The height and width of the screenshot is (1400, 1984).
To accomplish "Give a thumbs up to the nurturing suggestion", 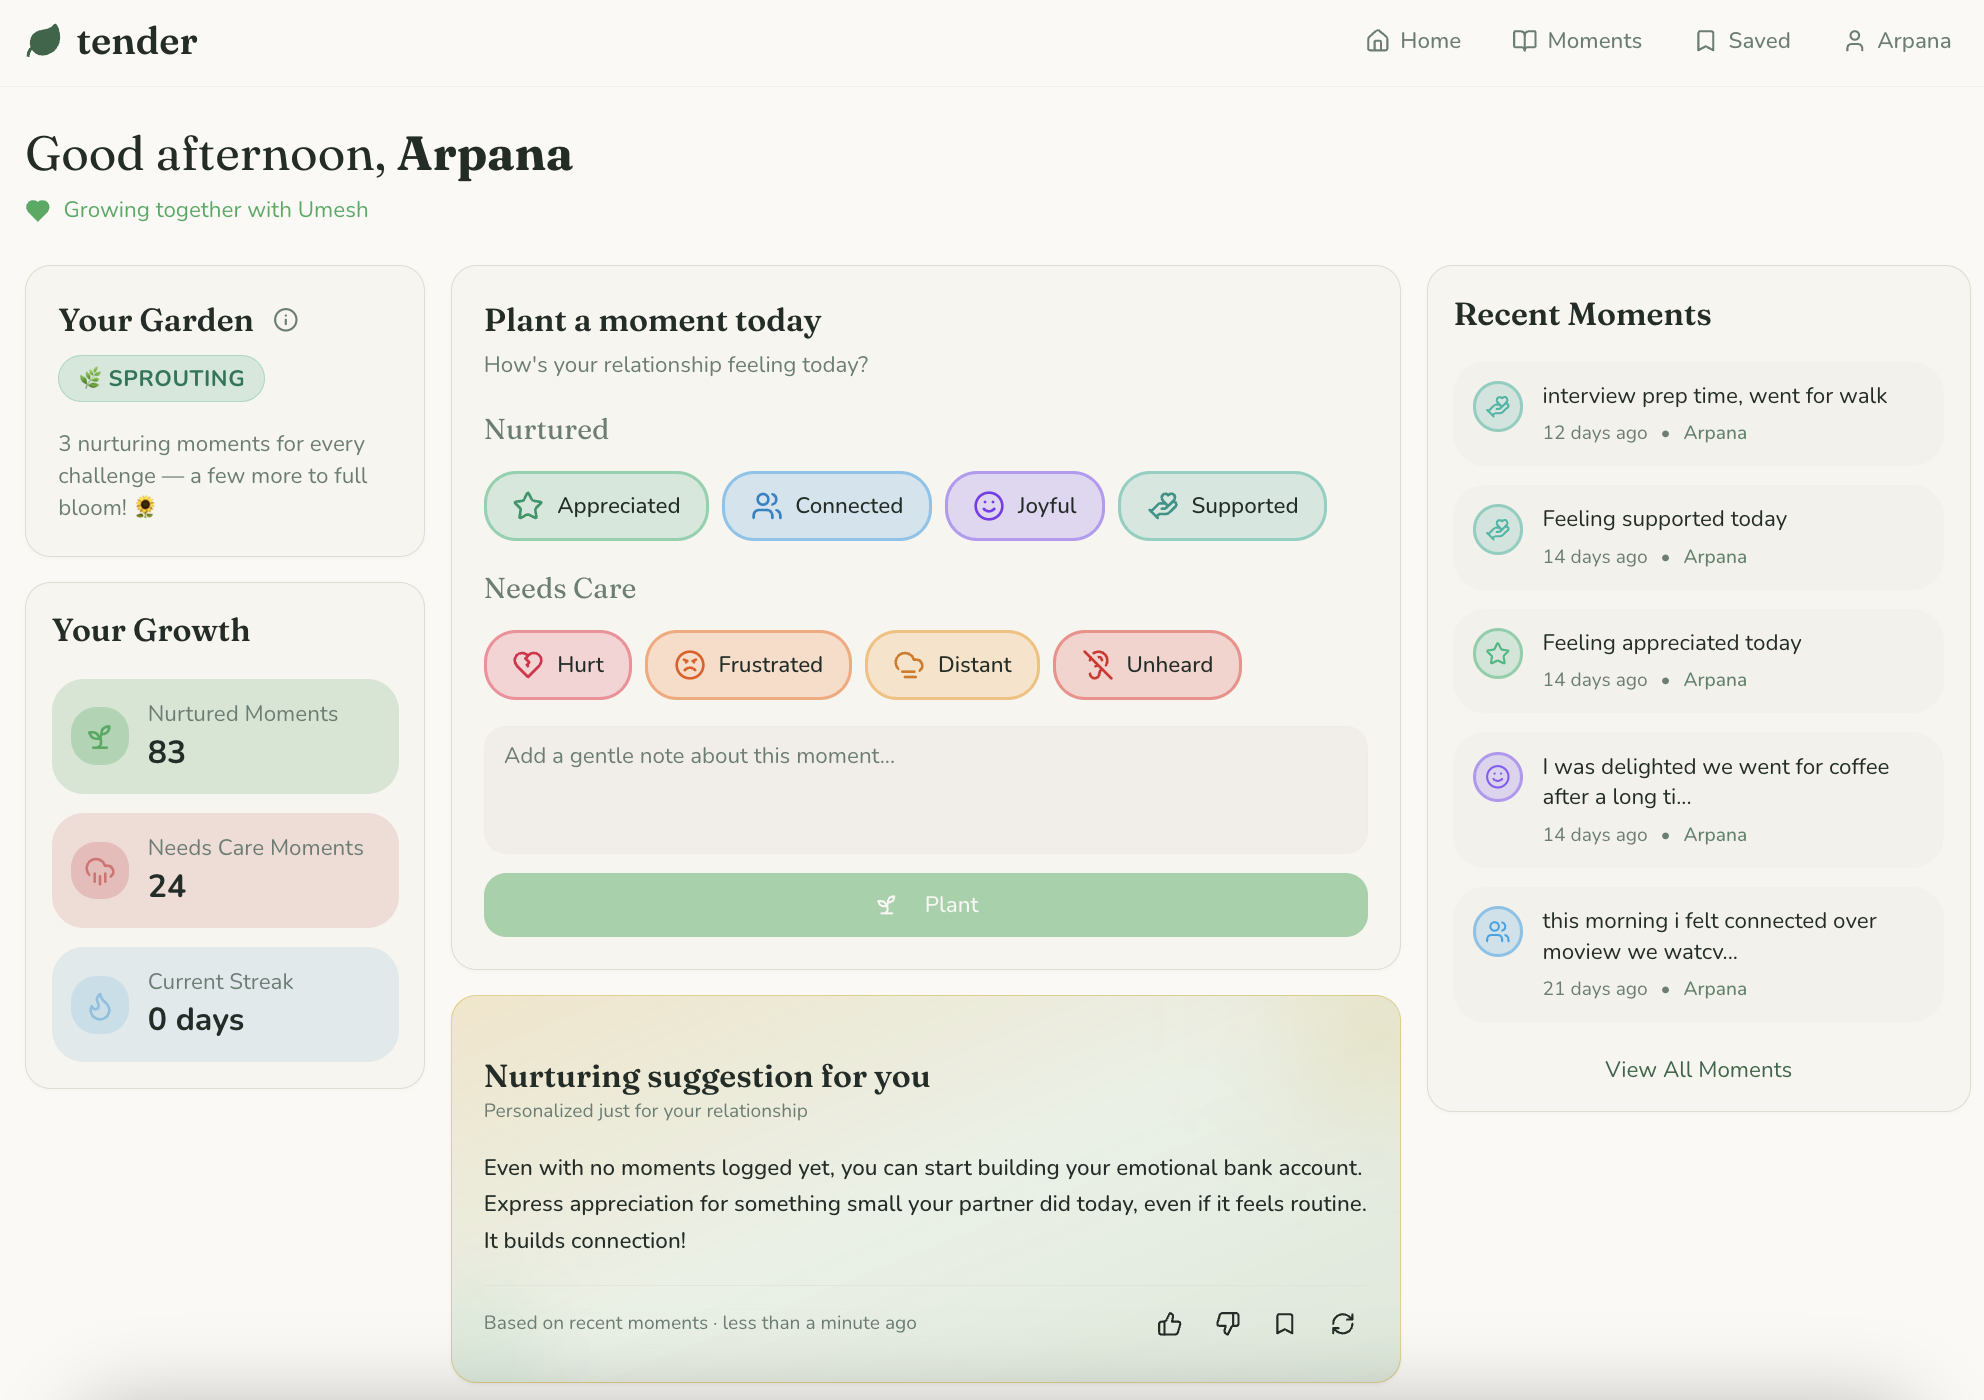I will 1169,1323.
